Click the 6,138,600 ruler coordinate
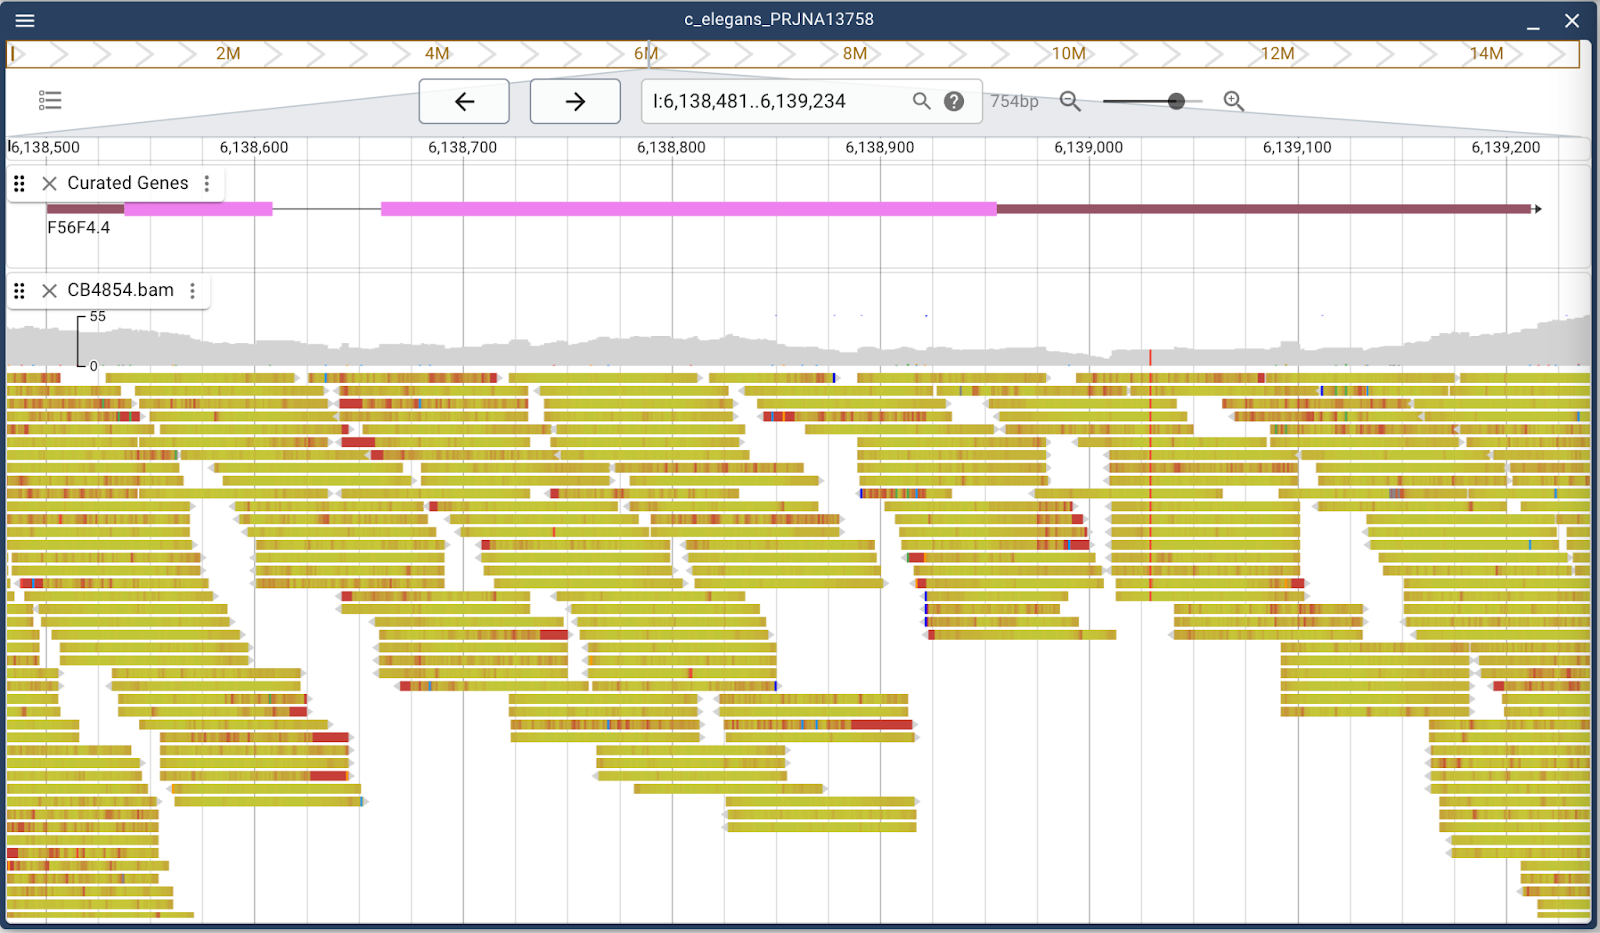The height and width of the screenshot is (933, 1600). [254, 147]
